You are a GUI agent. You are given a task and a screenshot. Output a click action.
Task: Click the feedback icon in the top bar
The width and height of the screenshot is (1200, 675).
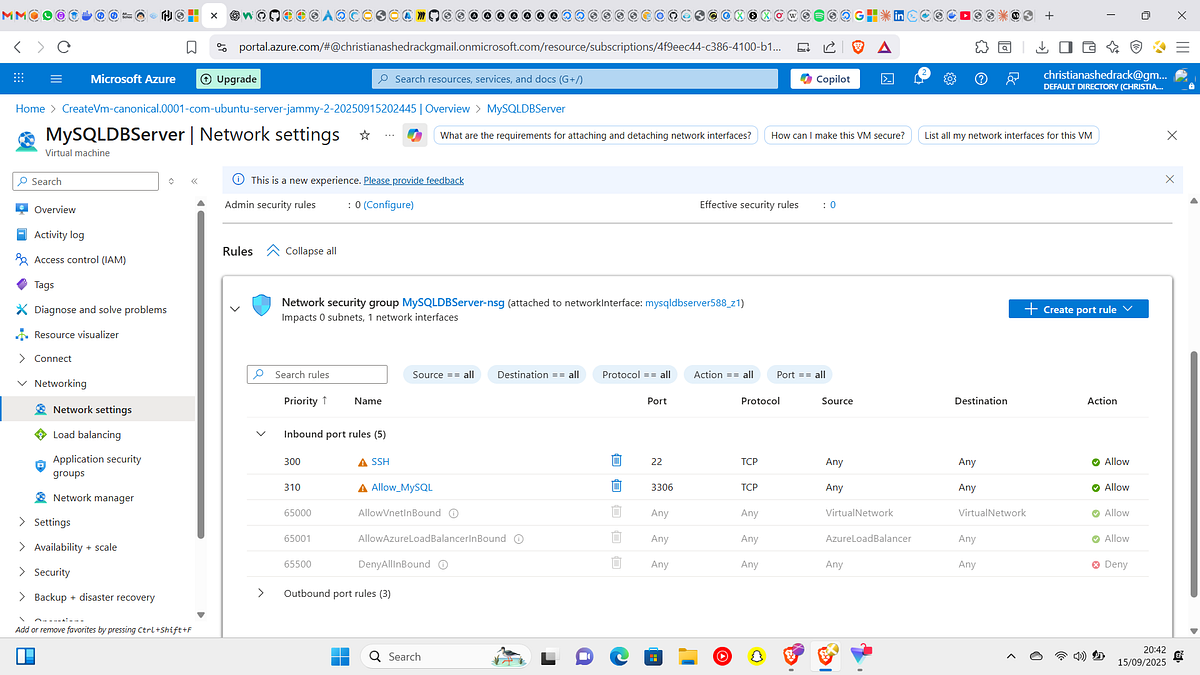[1012, 78]
